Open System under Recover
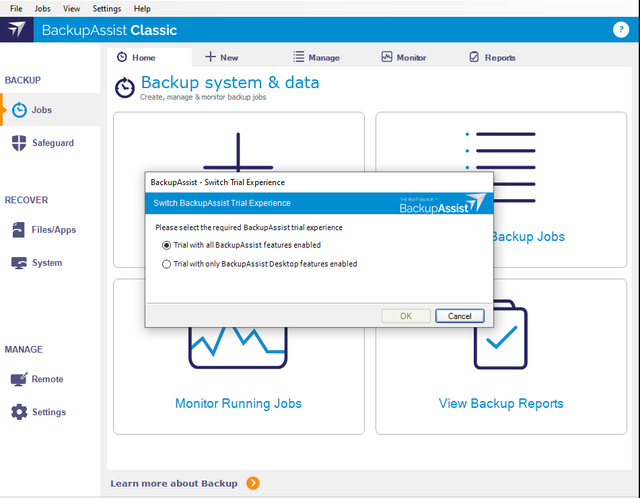Image resolution: width=640 pixels, height=498 pixels. 47,263
